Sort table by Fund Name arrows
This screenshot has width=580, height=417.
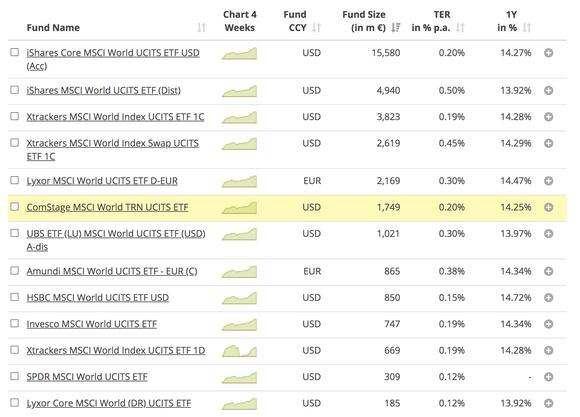(201, 27)
